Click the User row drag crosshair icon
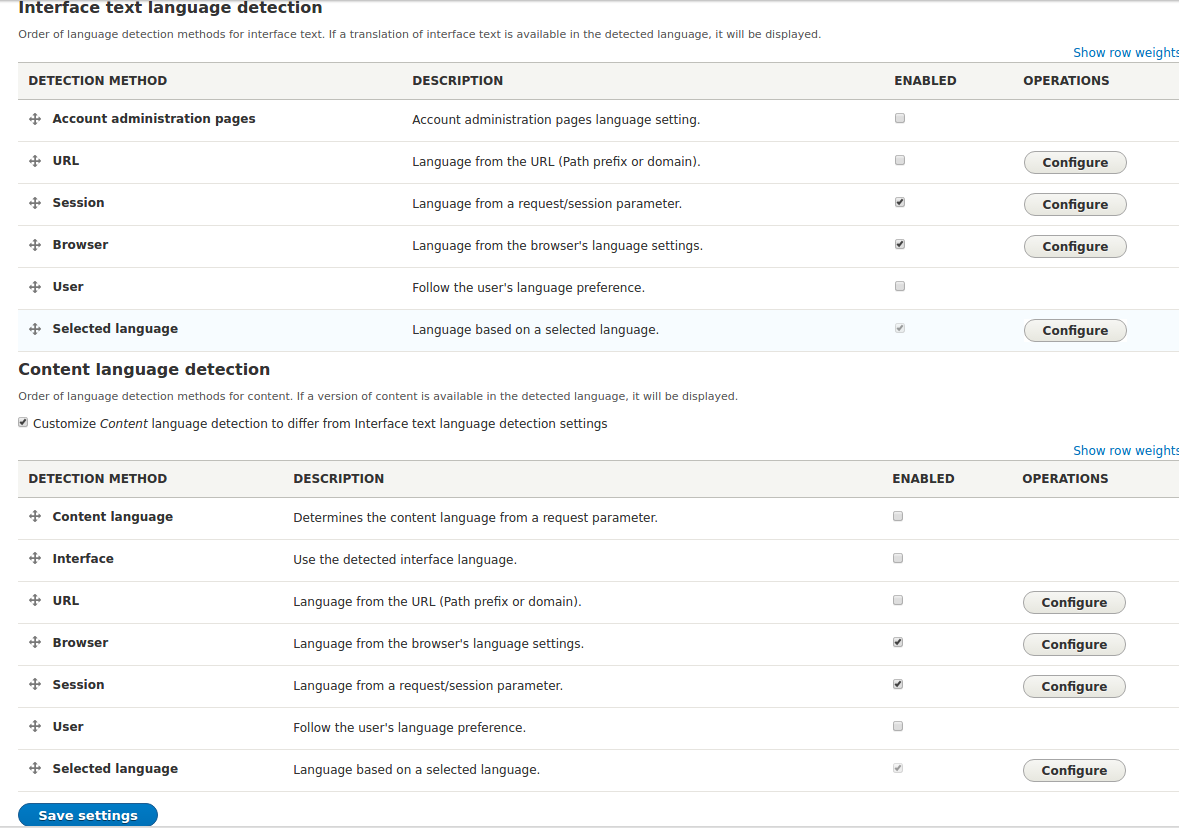 pyautogui.click(x=35, y=286)
